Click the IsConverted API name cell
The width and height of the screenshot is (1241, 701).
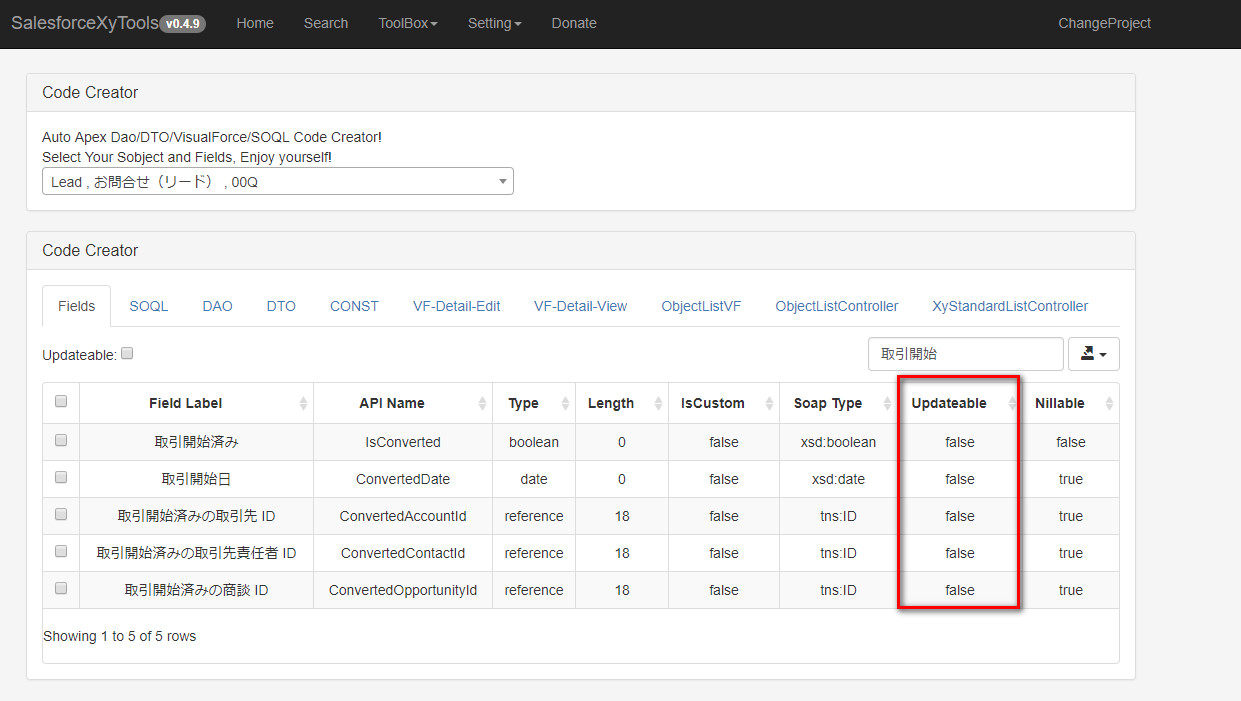403,442
